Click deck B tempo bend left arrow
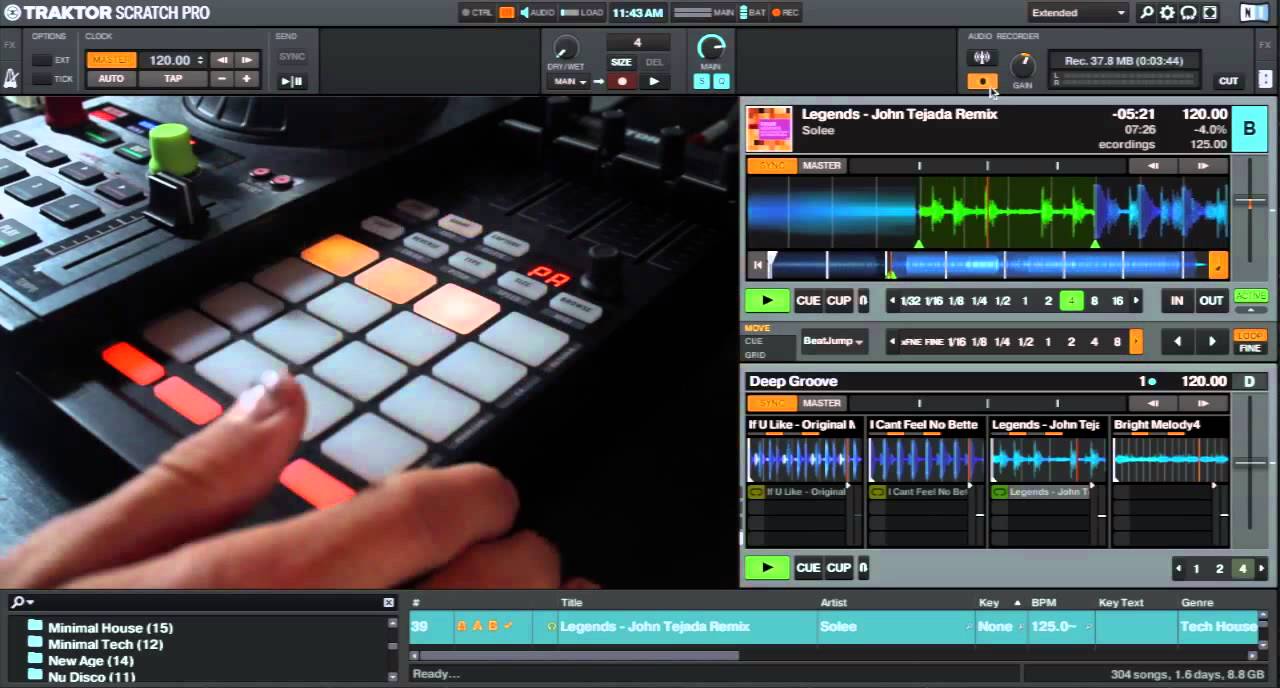The width and height of the screenshot is (1280, 688). pos(1153,166)
